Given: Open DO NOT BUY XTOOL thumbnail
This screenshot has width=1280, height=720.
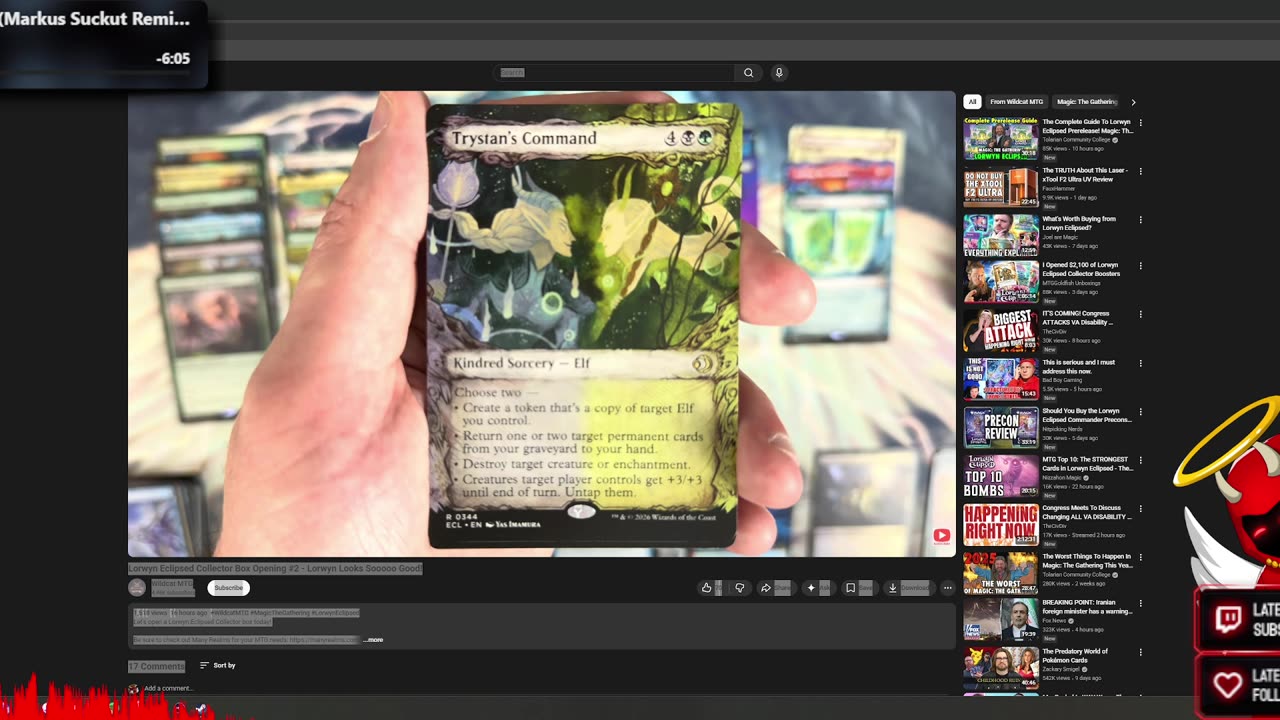Looking at the screenshot, I should 1001,187.
